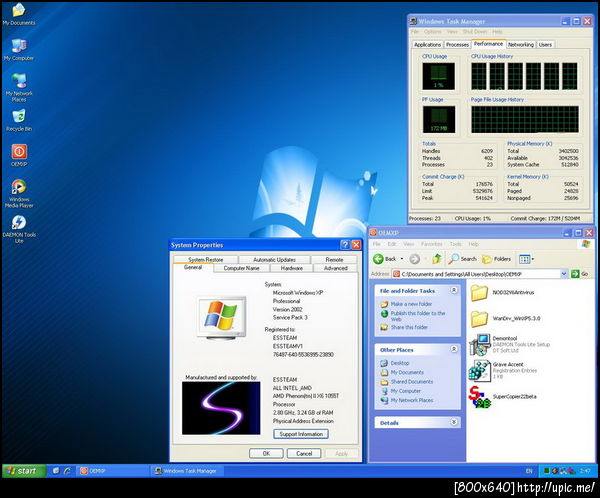
Task: Click the Share this folder link
Action: click(x=409, y=327)
